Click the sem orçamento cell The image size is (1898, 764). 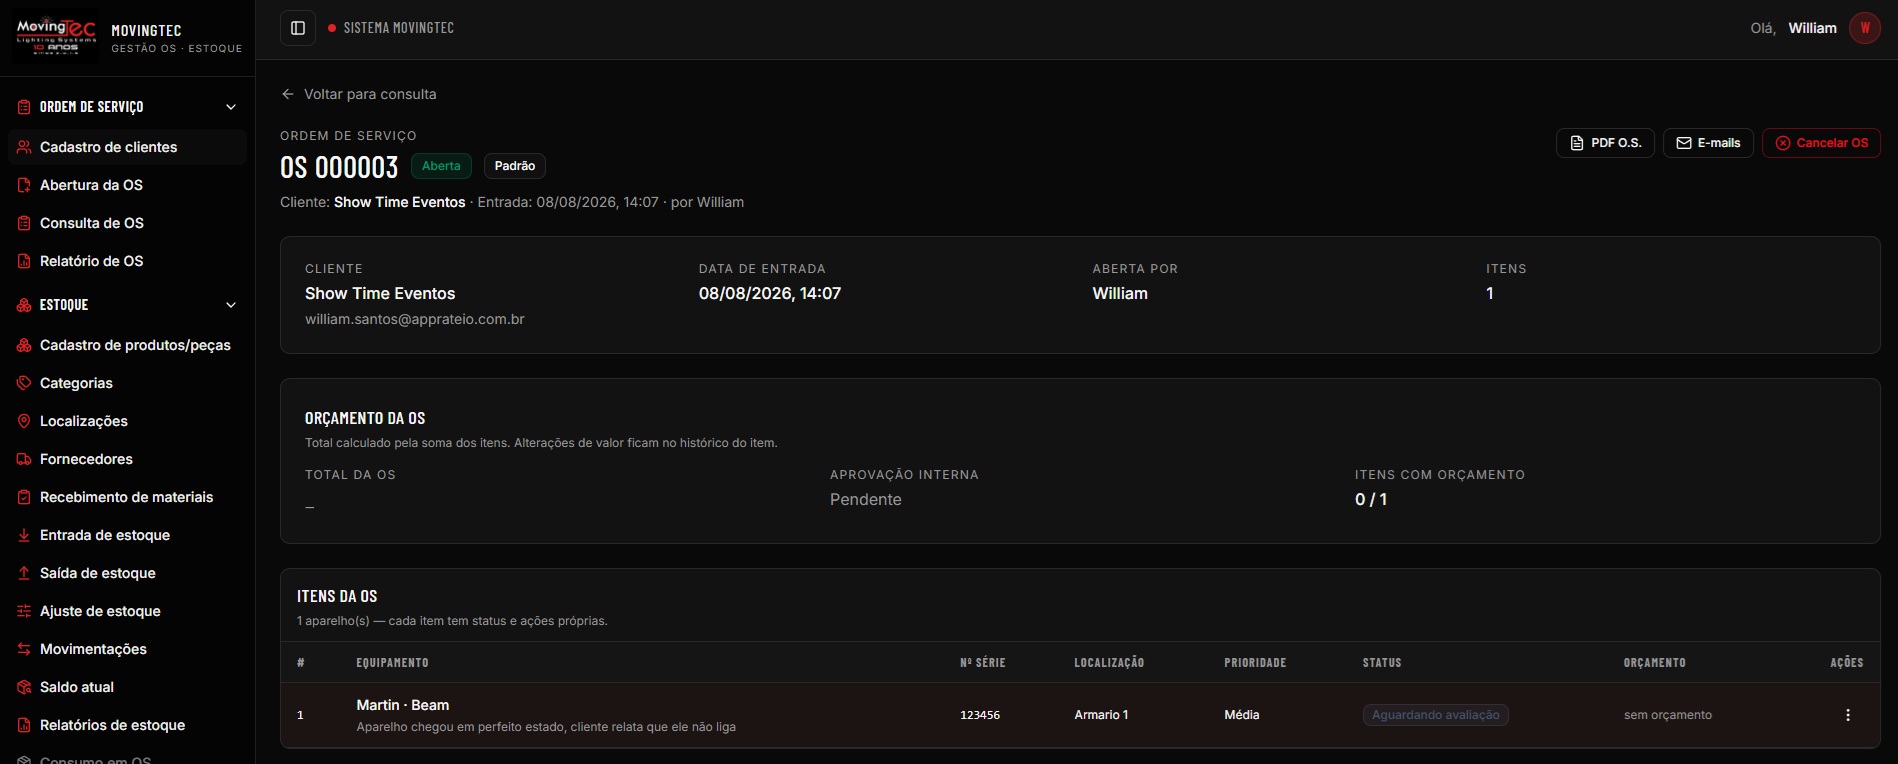[x=1667, y=715]
